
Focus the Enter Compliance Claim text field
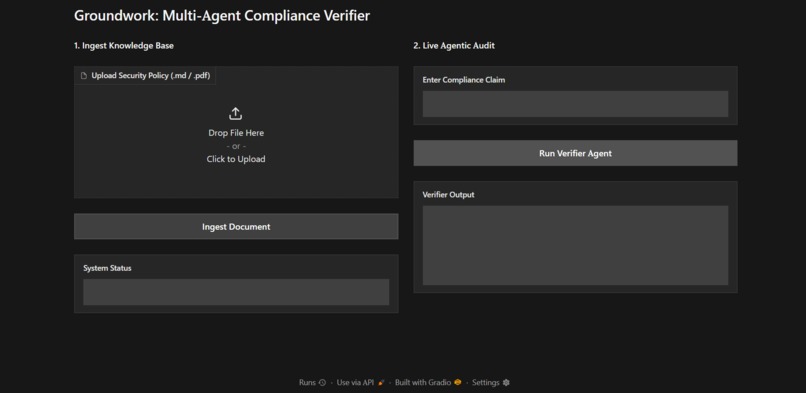(575, 104)
